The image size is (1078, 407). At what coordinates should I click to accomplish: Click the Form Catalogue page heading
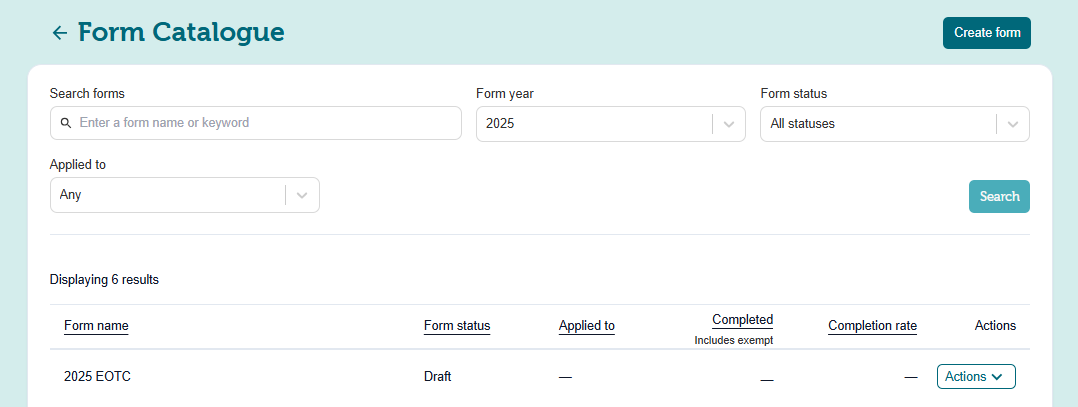(x=181, y=33)
